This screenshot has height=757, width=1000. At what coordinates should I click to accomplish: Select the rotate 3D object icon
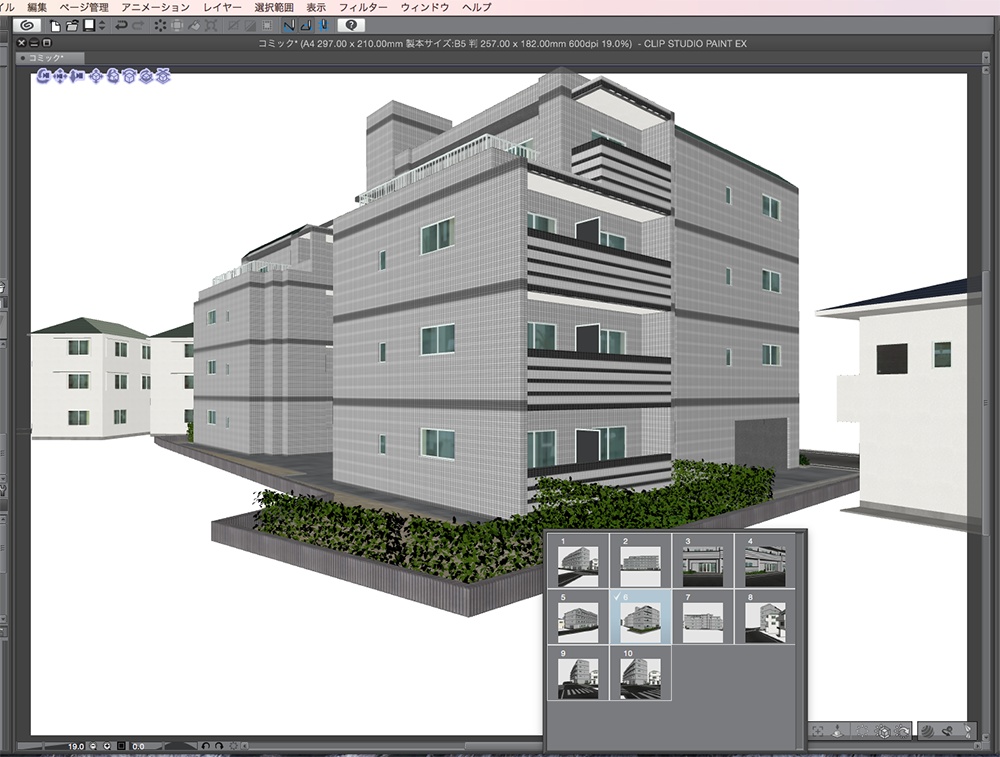point(114,77)
